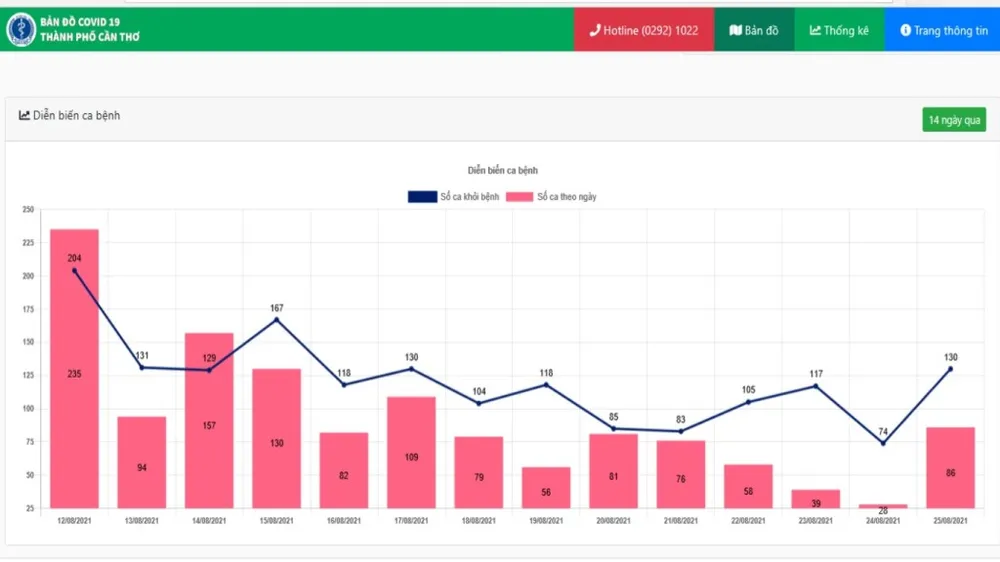
Task: Click the health department logo icon
Action: click(20, 30)
